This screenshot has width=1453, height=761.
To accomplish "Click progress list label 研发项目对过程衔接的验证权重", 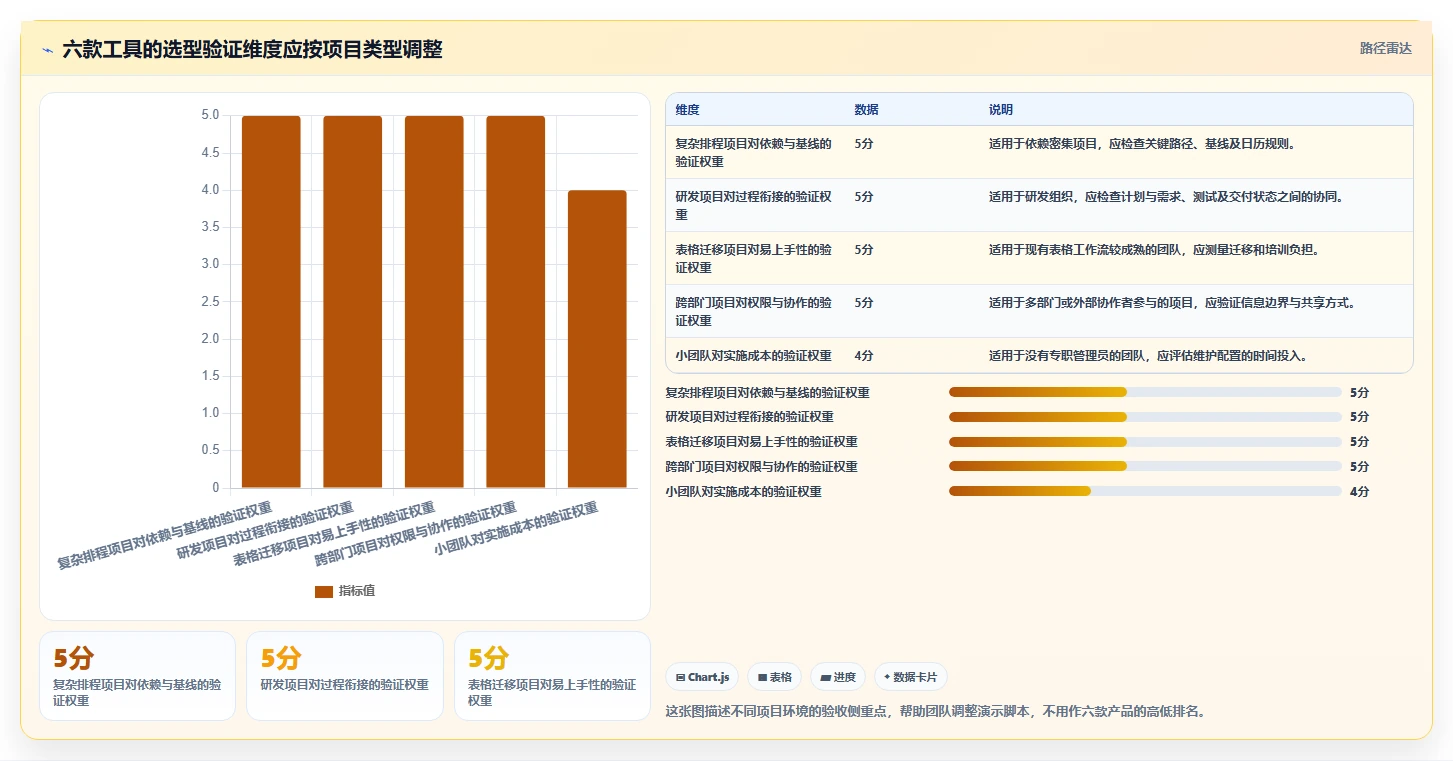I will click(x=749, y=417).
